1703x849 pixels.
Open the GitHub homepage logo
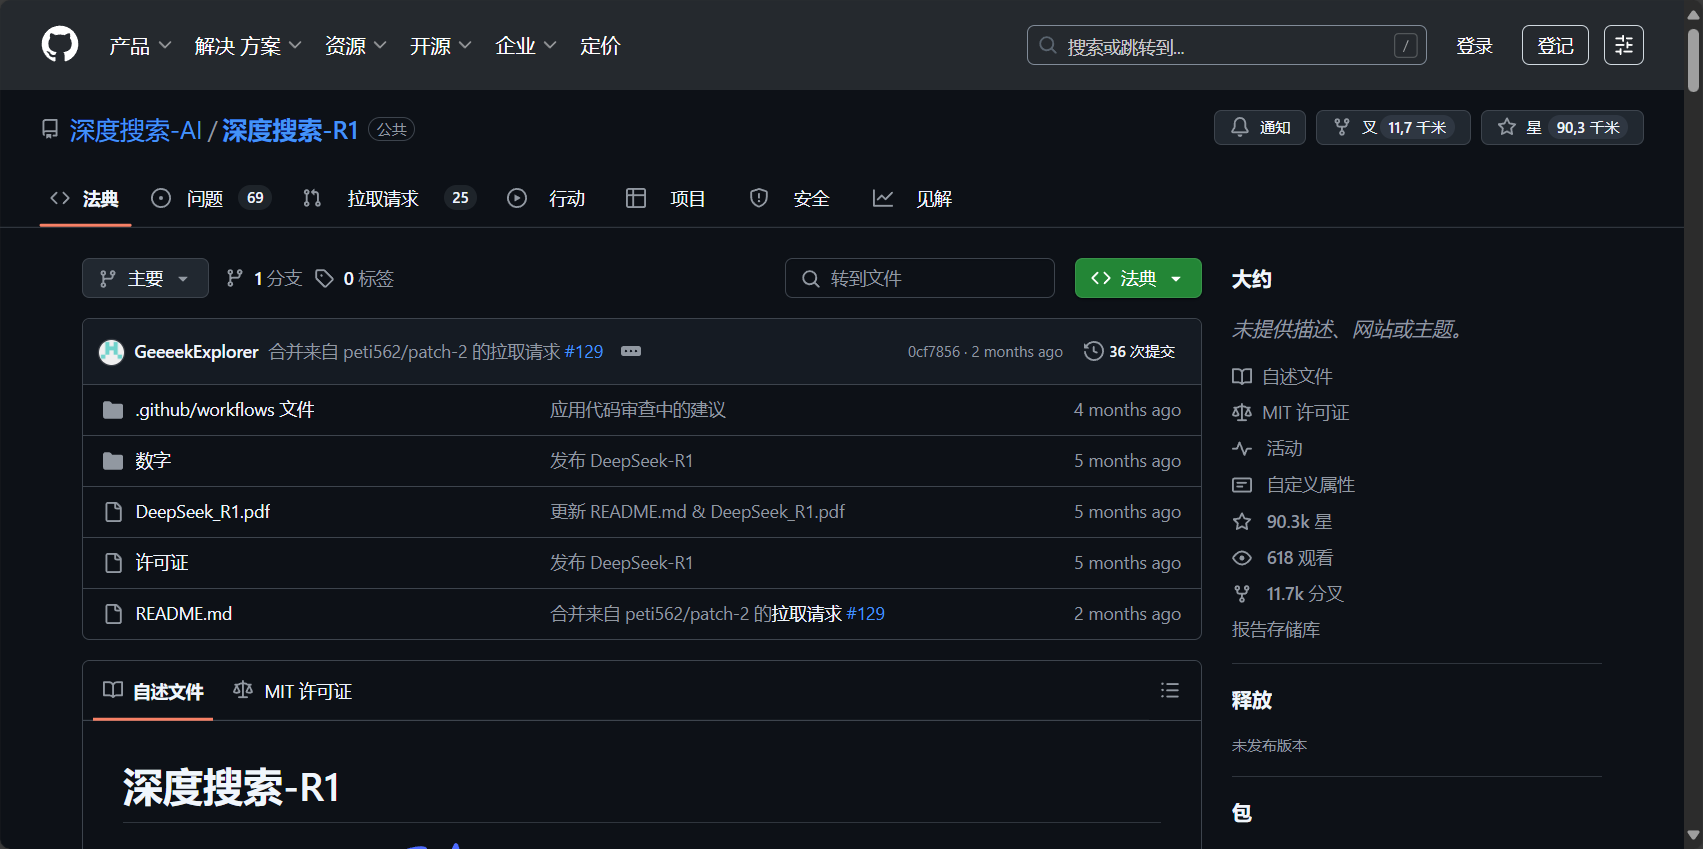pyautogui.click(x=60, y=45)
